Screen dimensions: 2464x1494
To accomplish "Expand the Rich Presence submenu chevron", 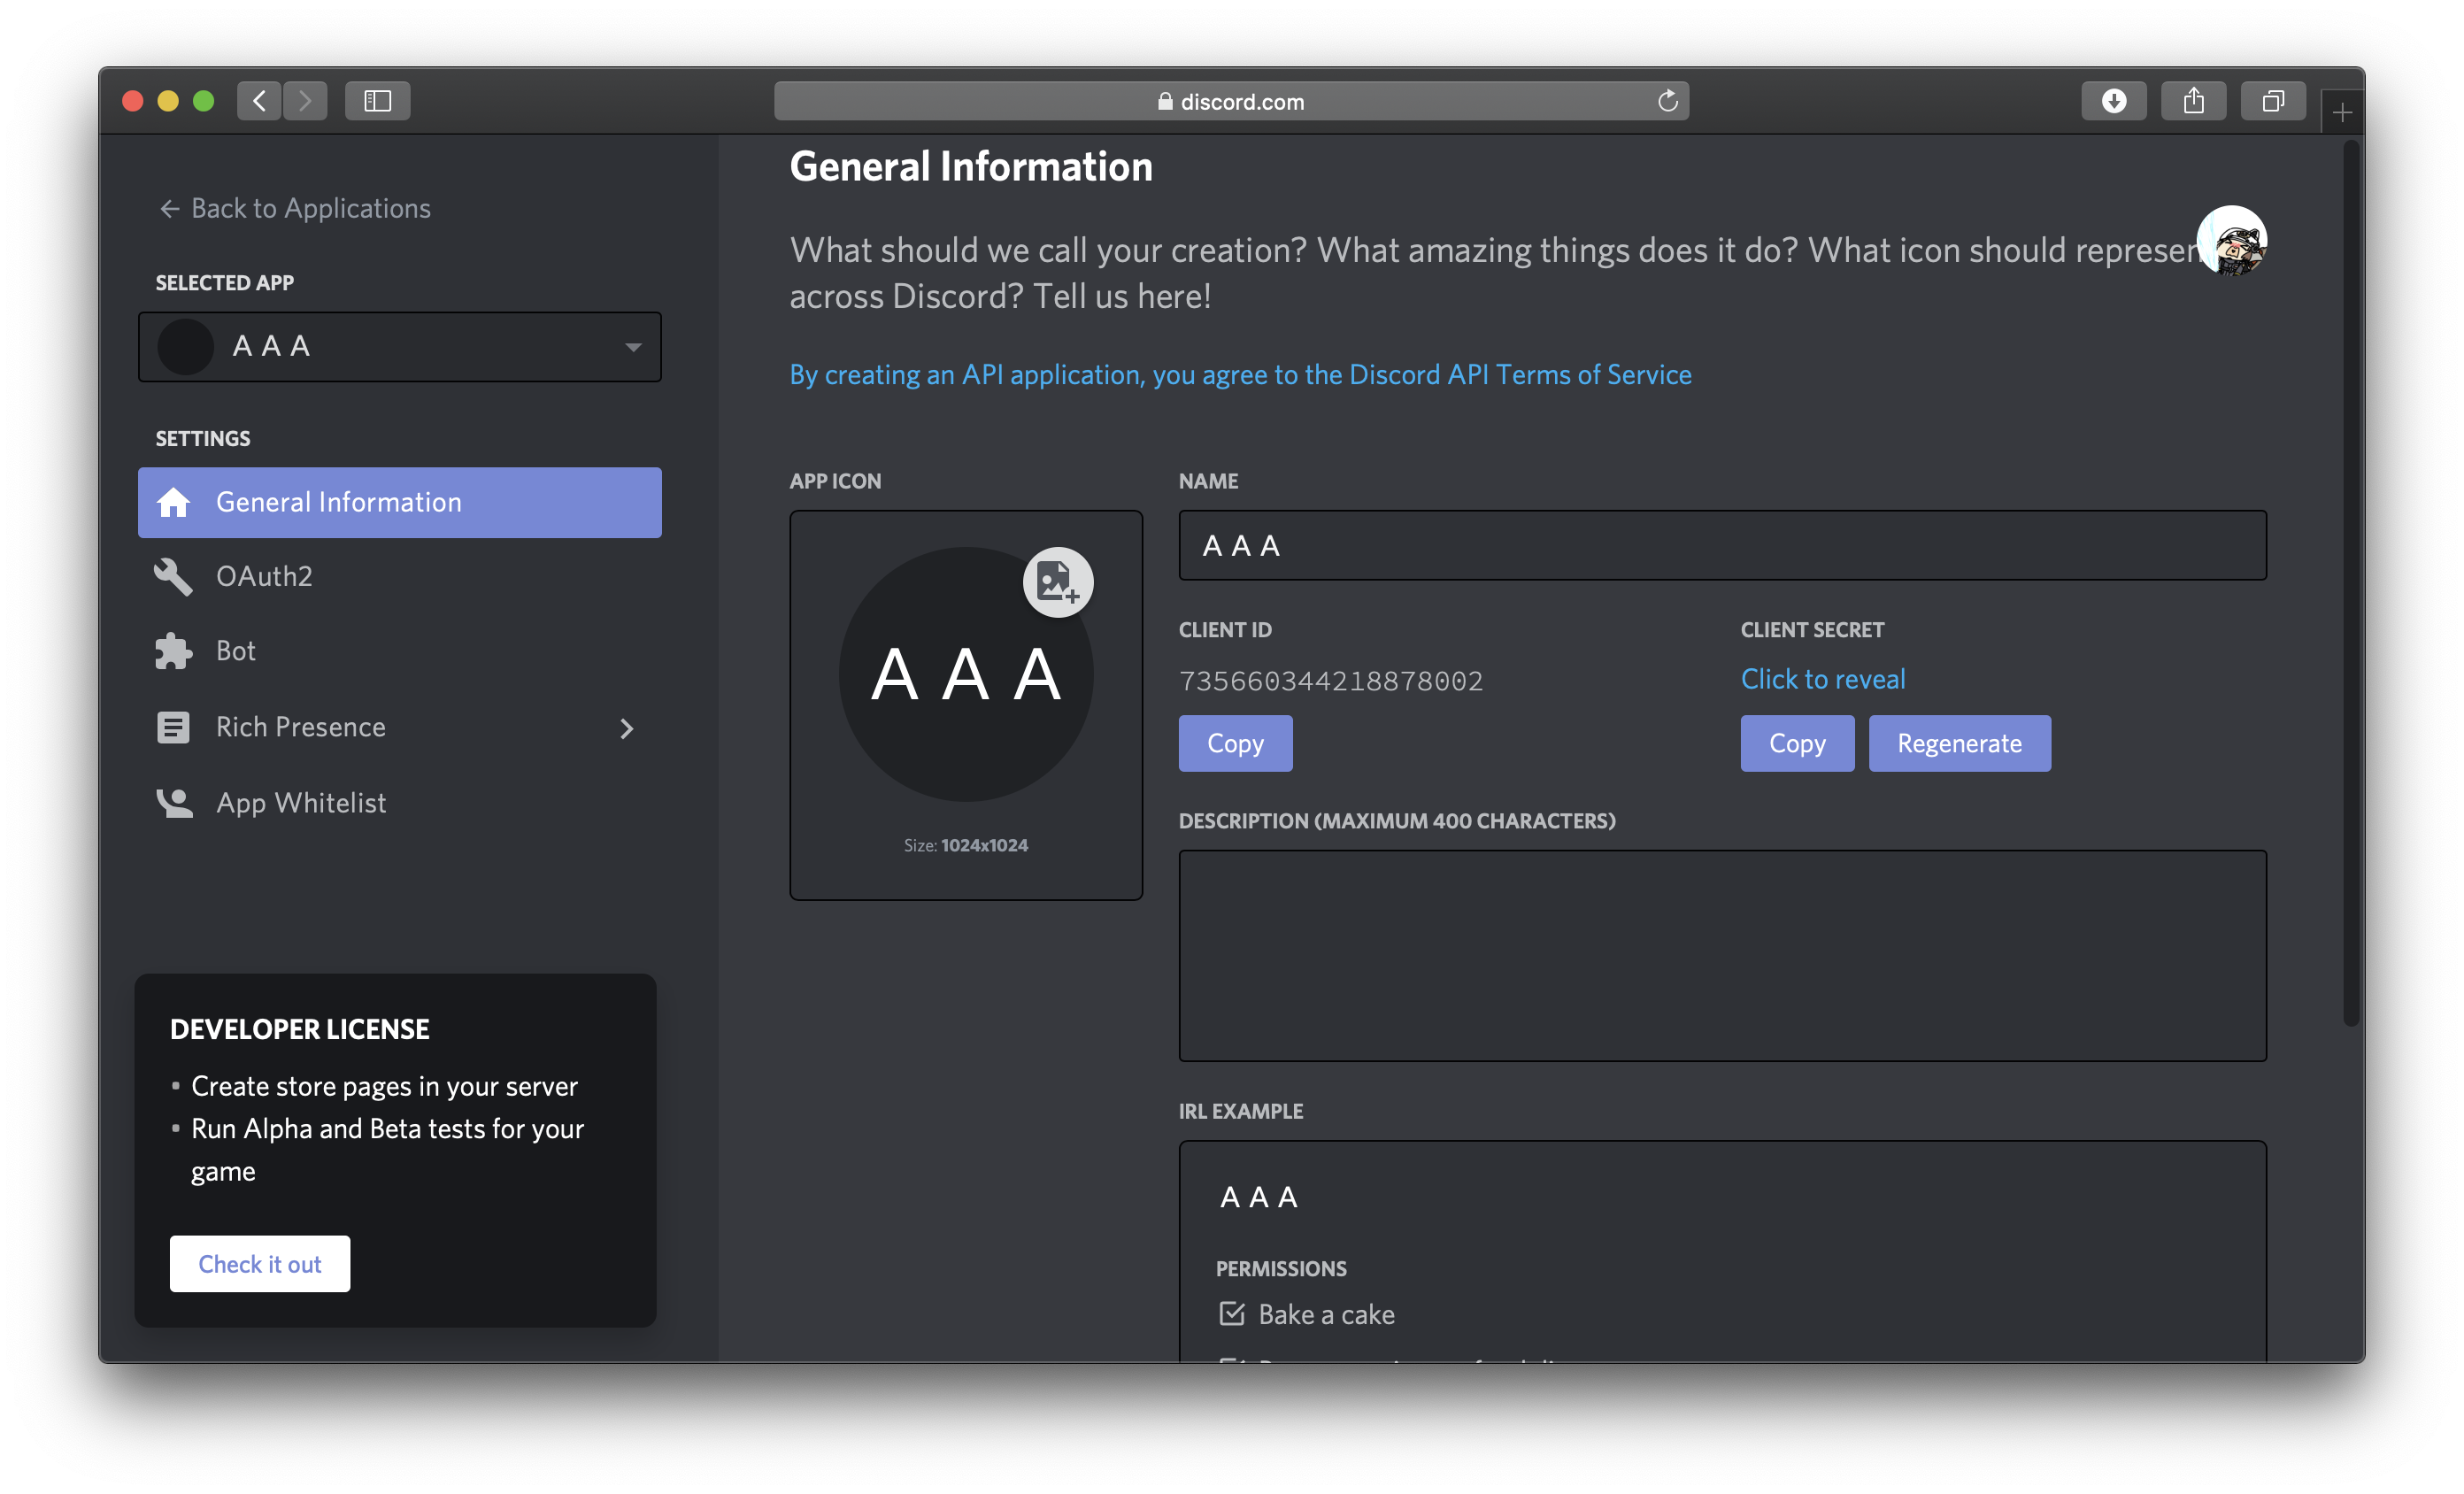I will pos(626,728).
